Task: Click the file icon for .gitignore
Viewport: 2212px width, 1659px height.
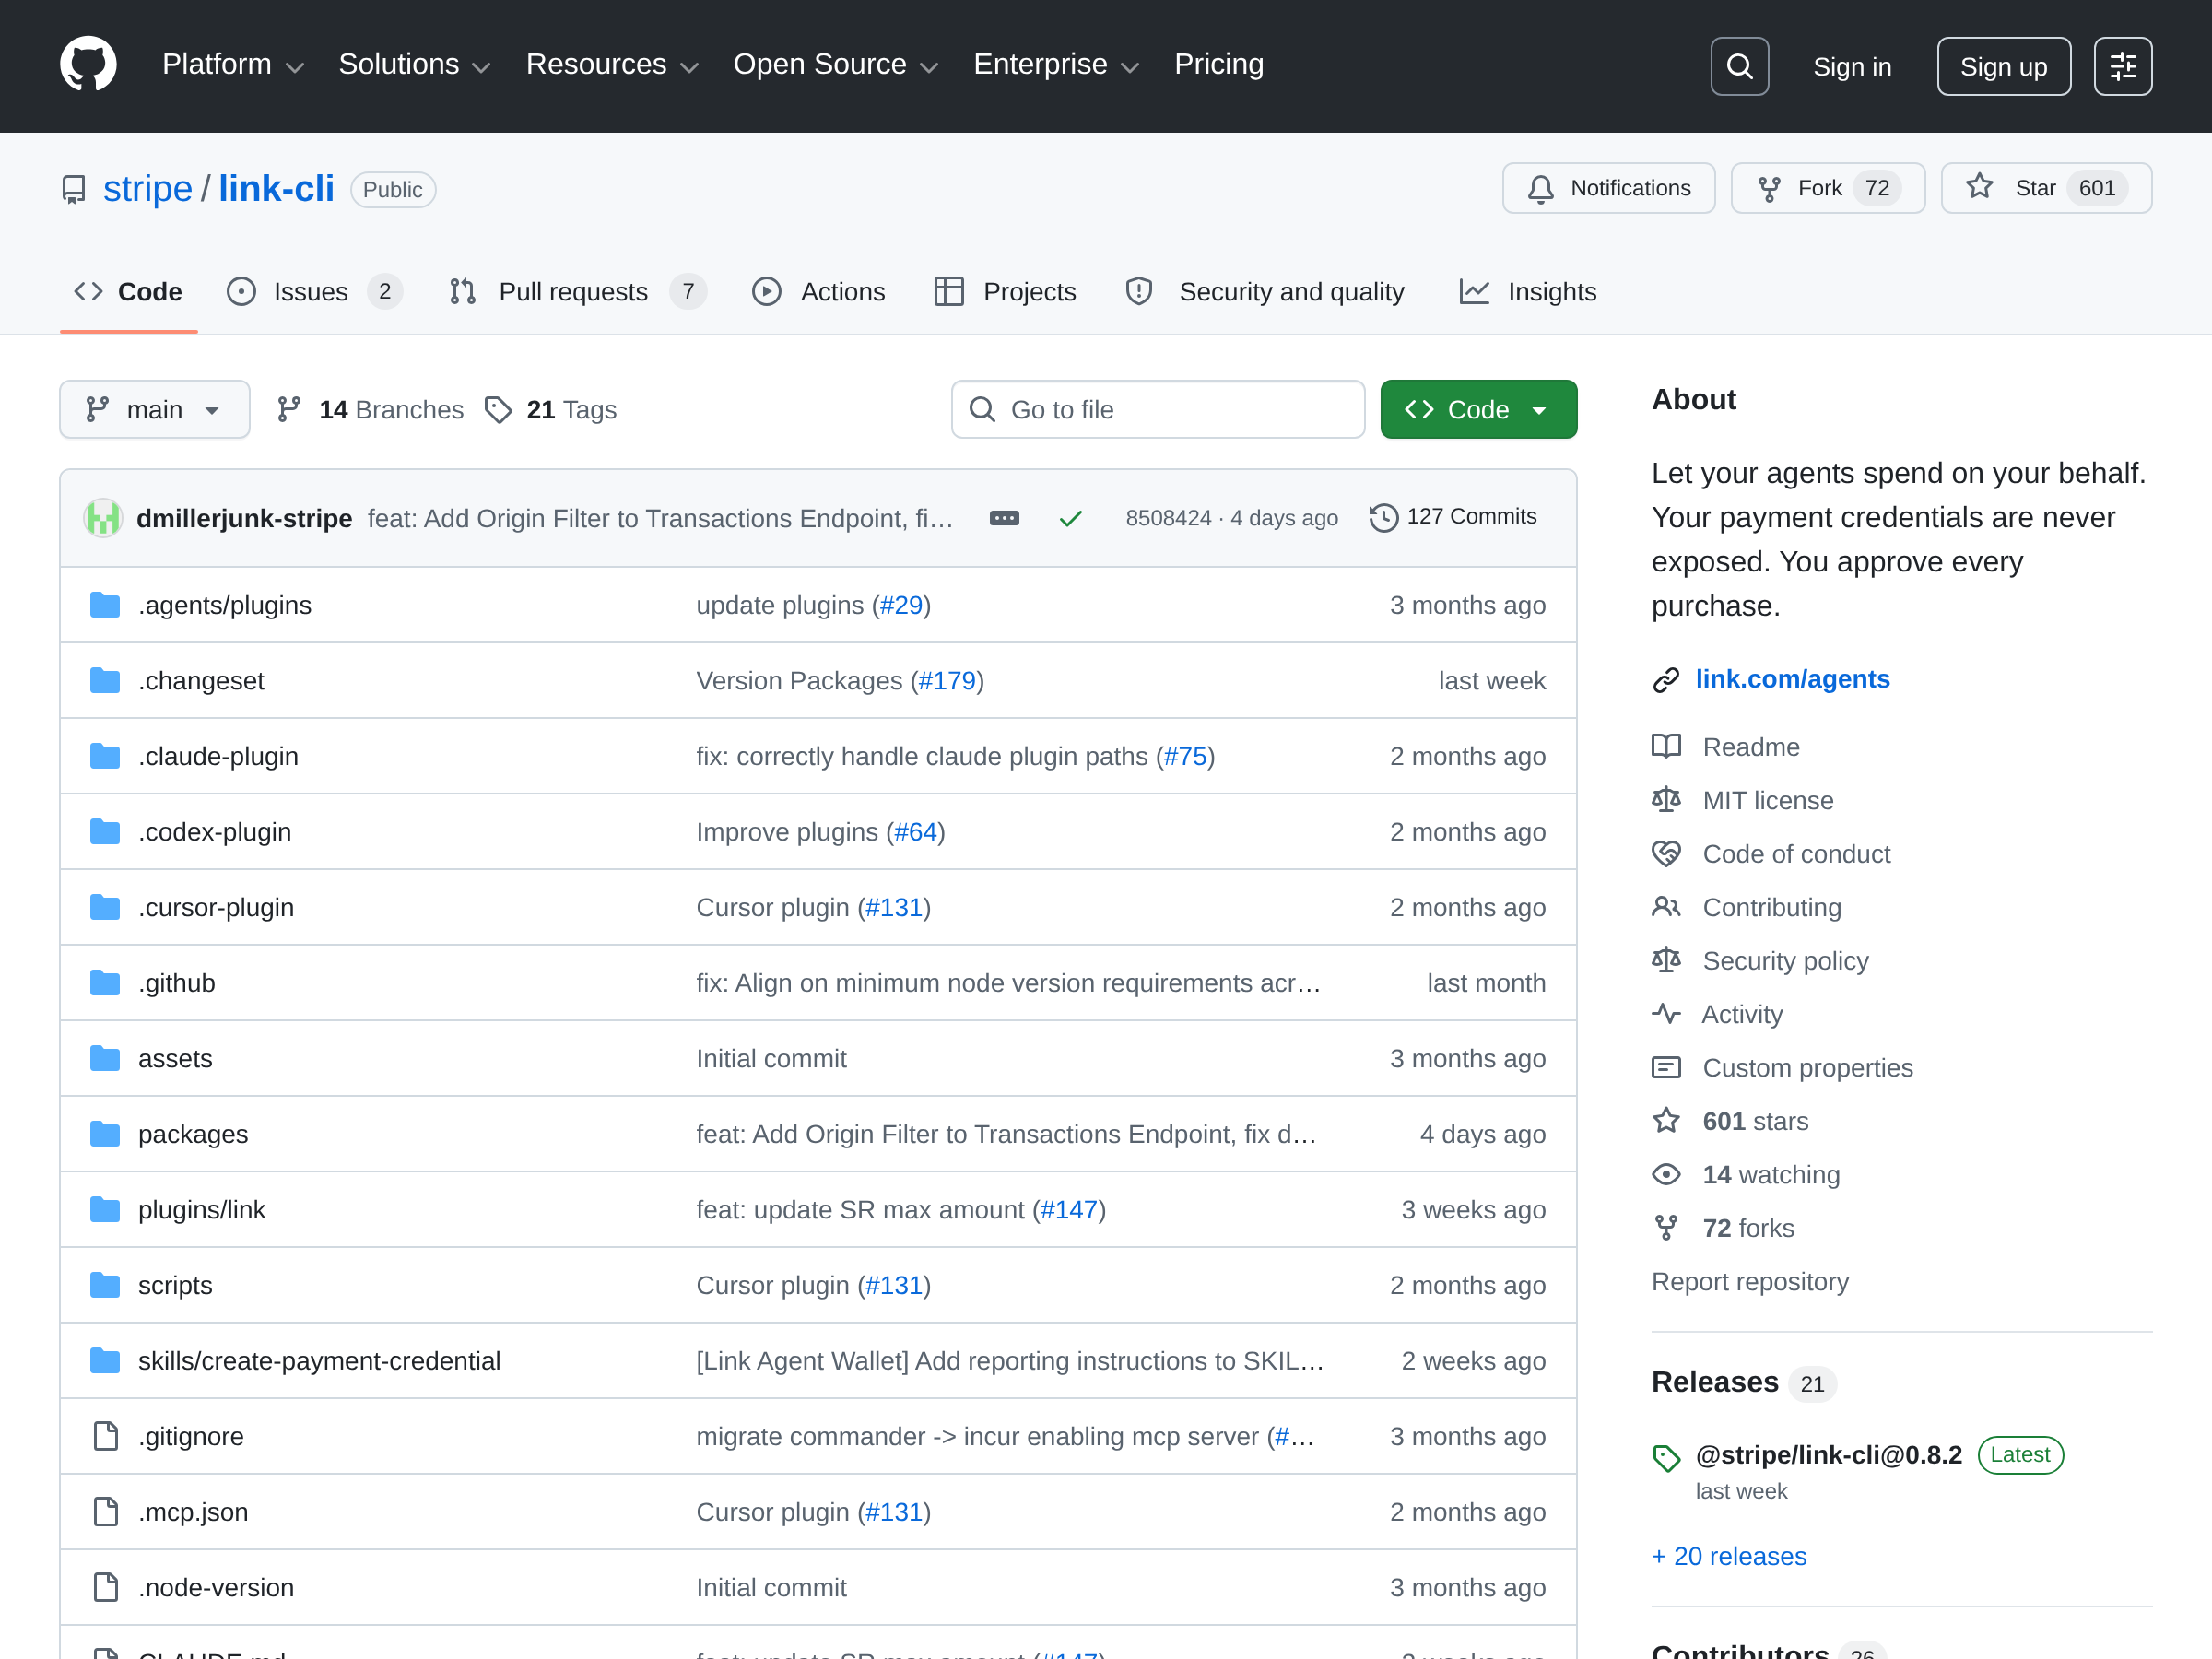Action: click(105, 1436)
